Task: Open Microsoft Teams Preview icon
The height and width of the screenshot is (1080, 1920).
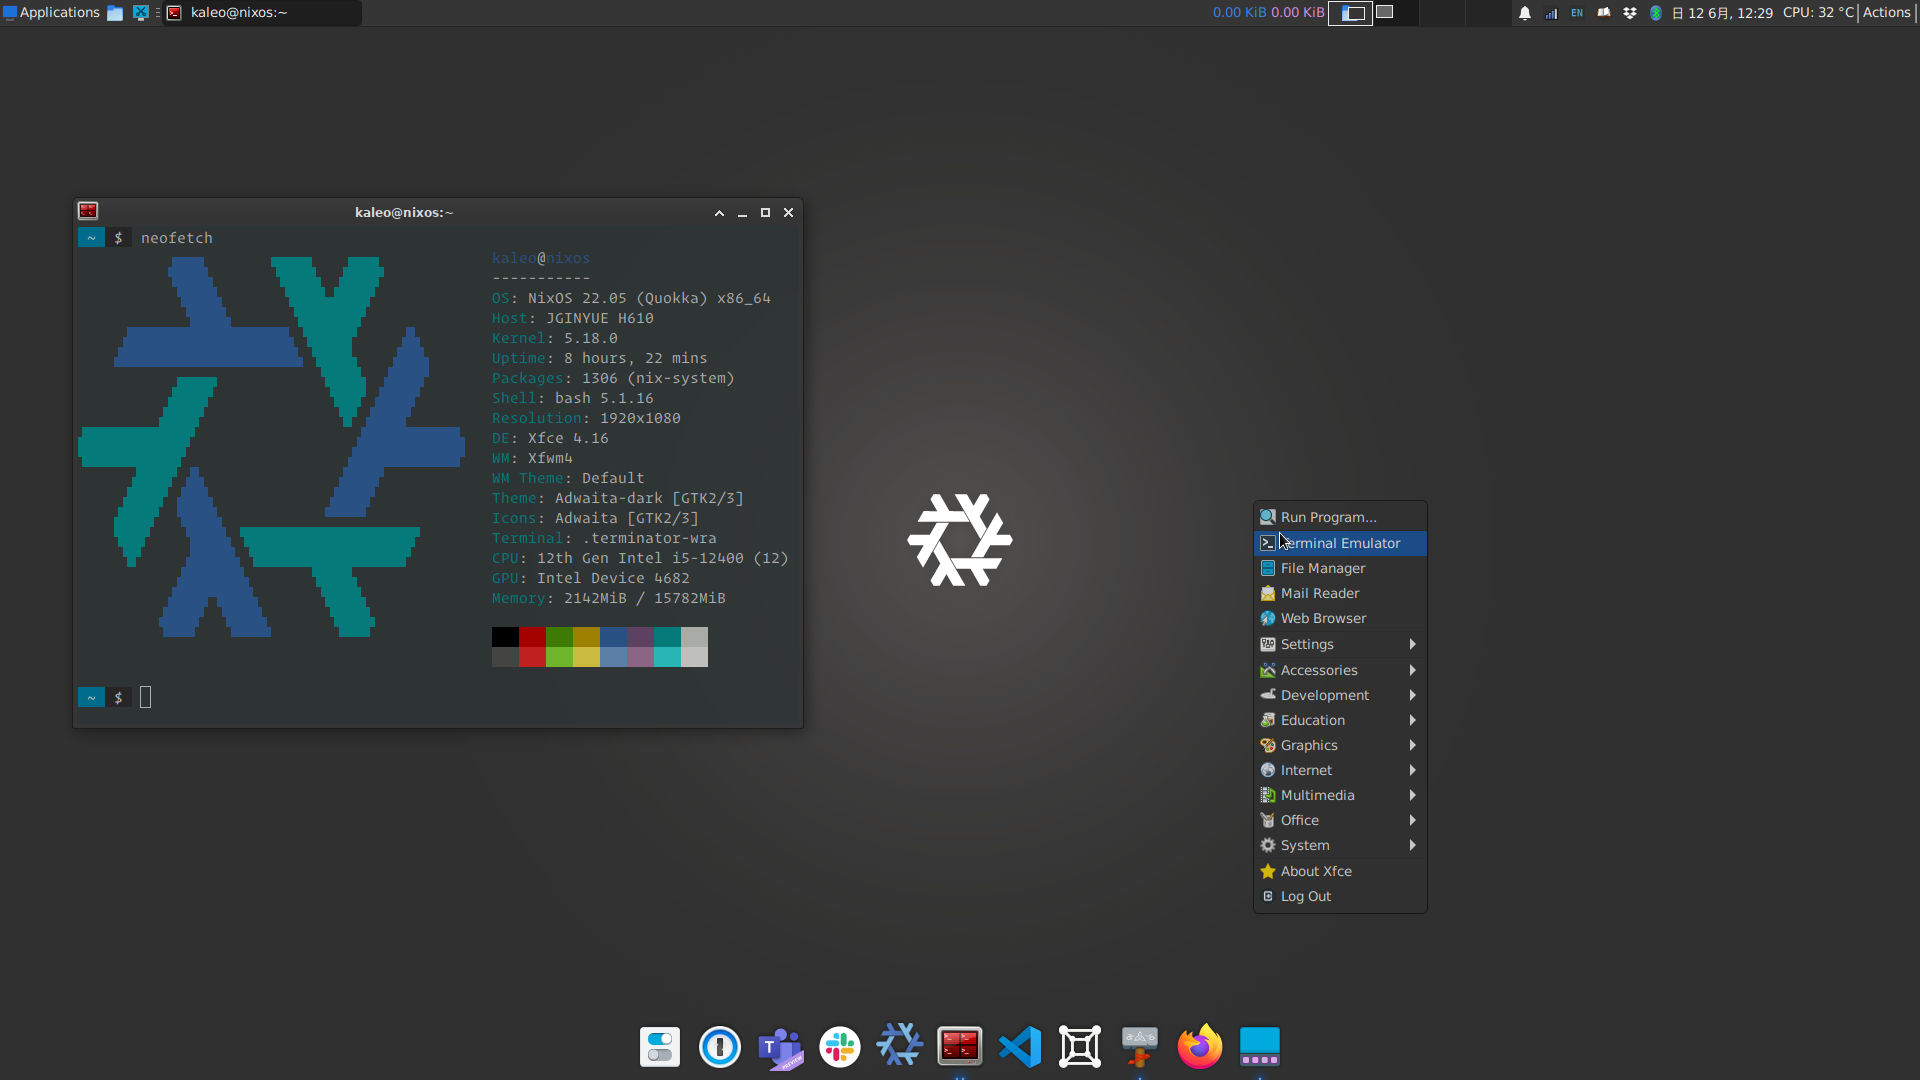Action: tap(779, 1047)
